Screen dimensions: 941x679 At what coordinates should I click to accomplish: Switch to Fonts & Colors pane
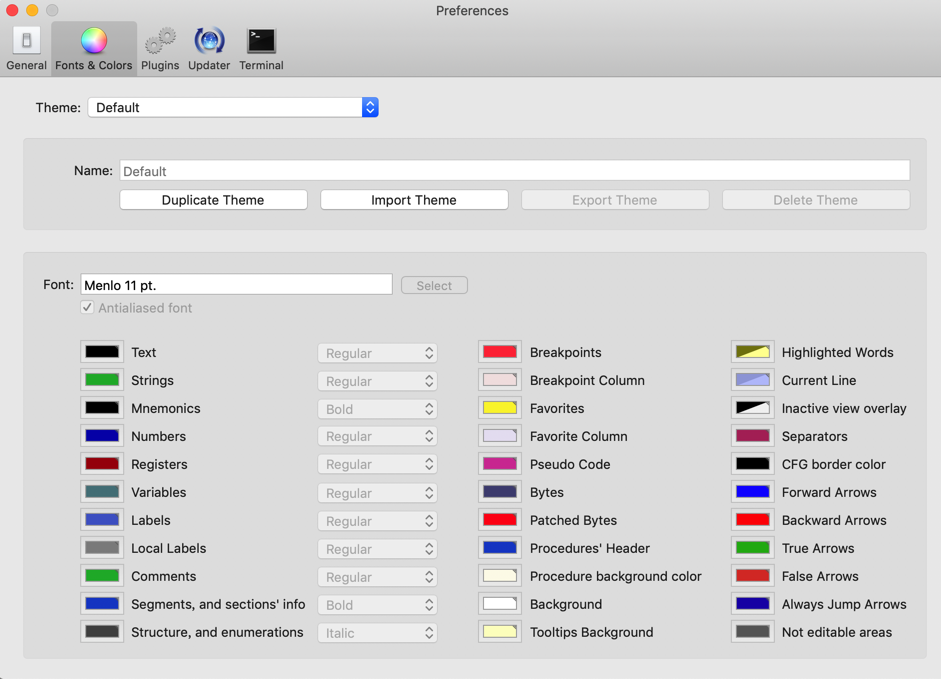(x=94, y=49)
